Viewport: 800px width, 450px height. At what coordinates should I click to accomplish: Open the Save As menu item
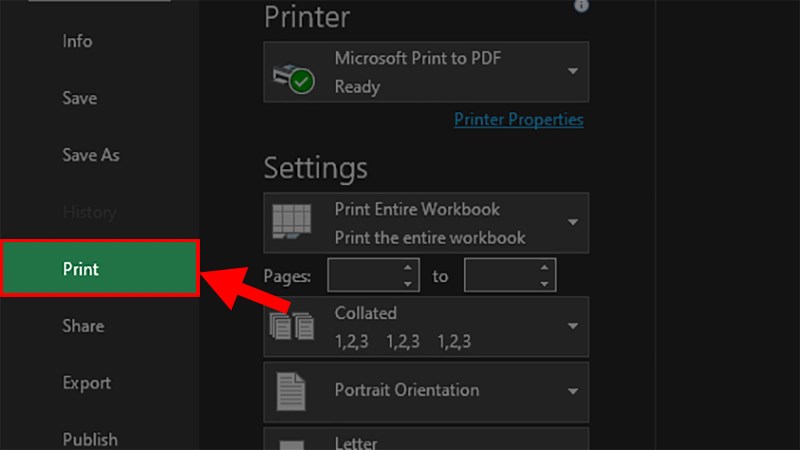91,155
